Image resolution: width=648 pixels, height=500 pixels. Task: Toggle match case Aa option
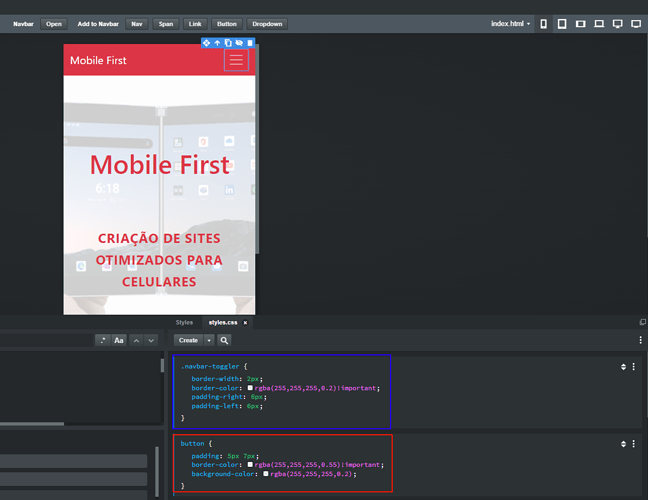119,340
